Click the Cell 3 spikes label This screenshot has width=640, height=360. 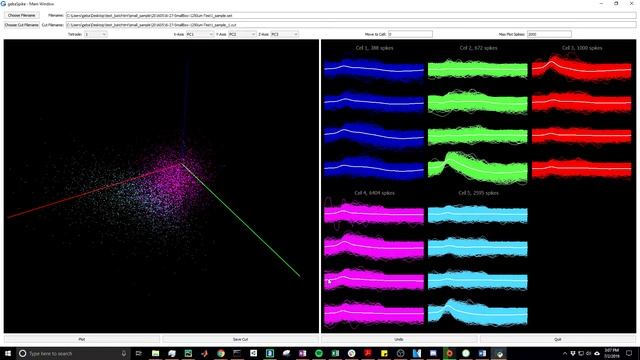coord(582,48)
